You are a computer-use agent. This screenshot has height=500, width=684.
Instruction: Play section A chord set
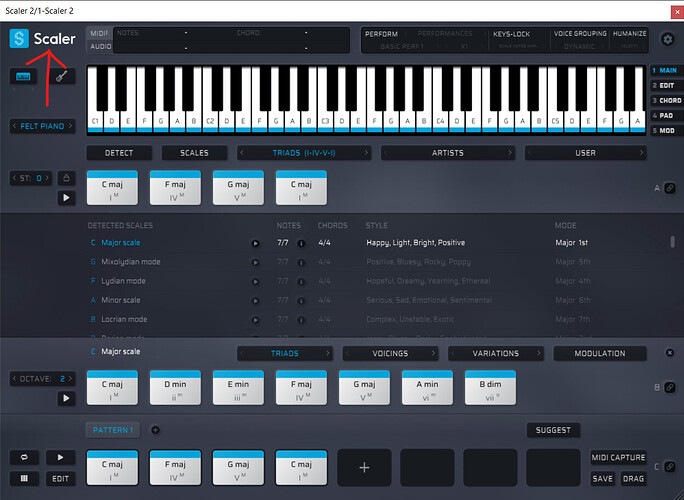pos(66,198)
